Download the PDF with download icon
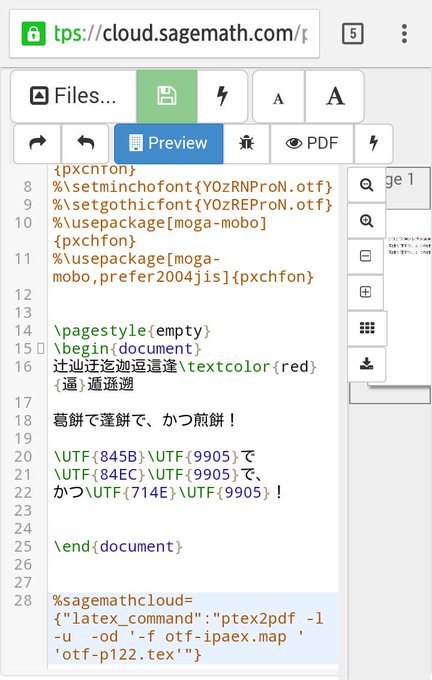The image size is (432, 680). pos(367,364)
